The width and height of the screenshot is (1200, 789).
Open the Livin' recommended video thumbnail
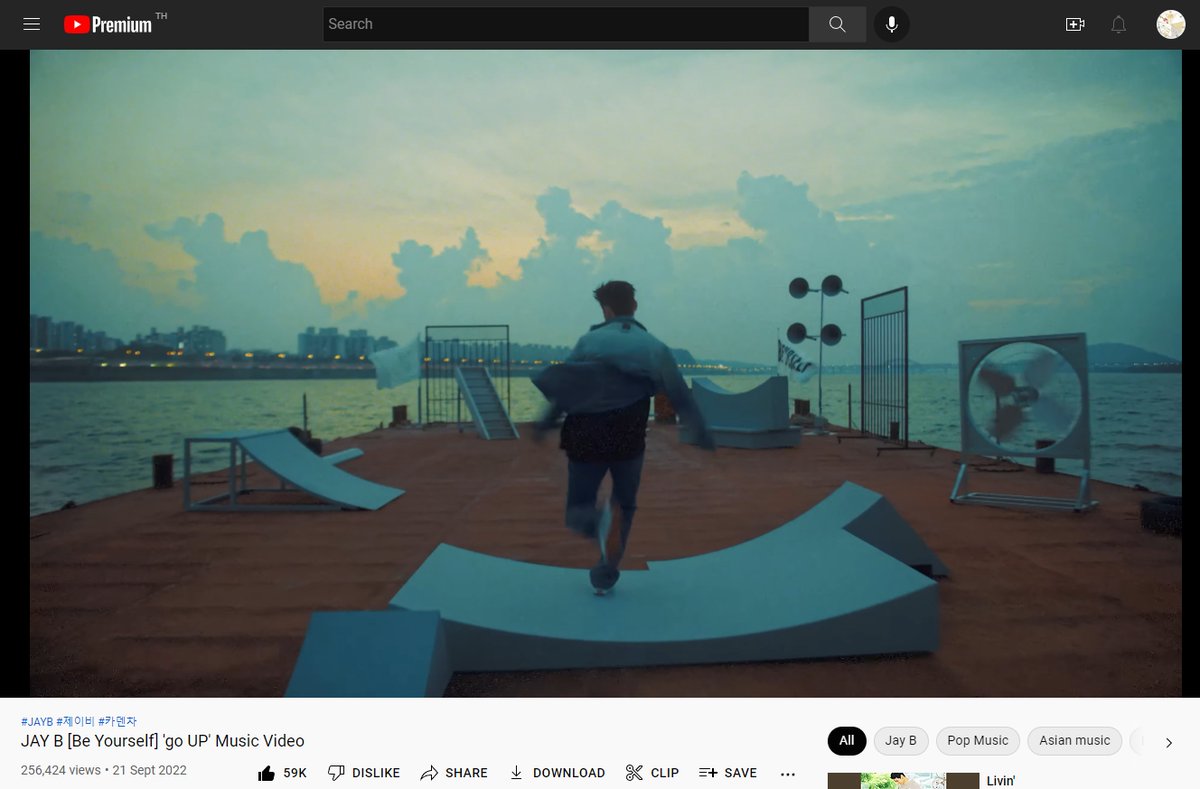pos(903,781)
